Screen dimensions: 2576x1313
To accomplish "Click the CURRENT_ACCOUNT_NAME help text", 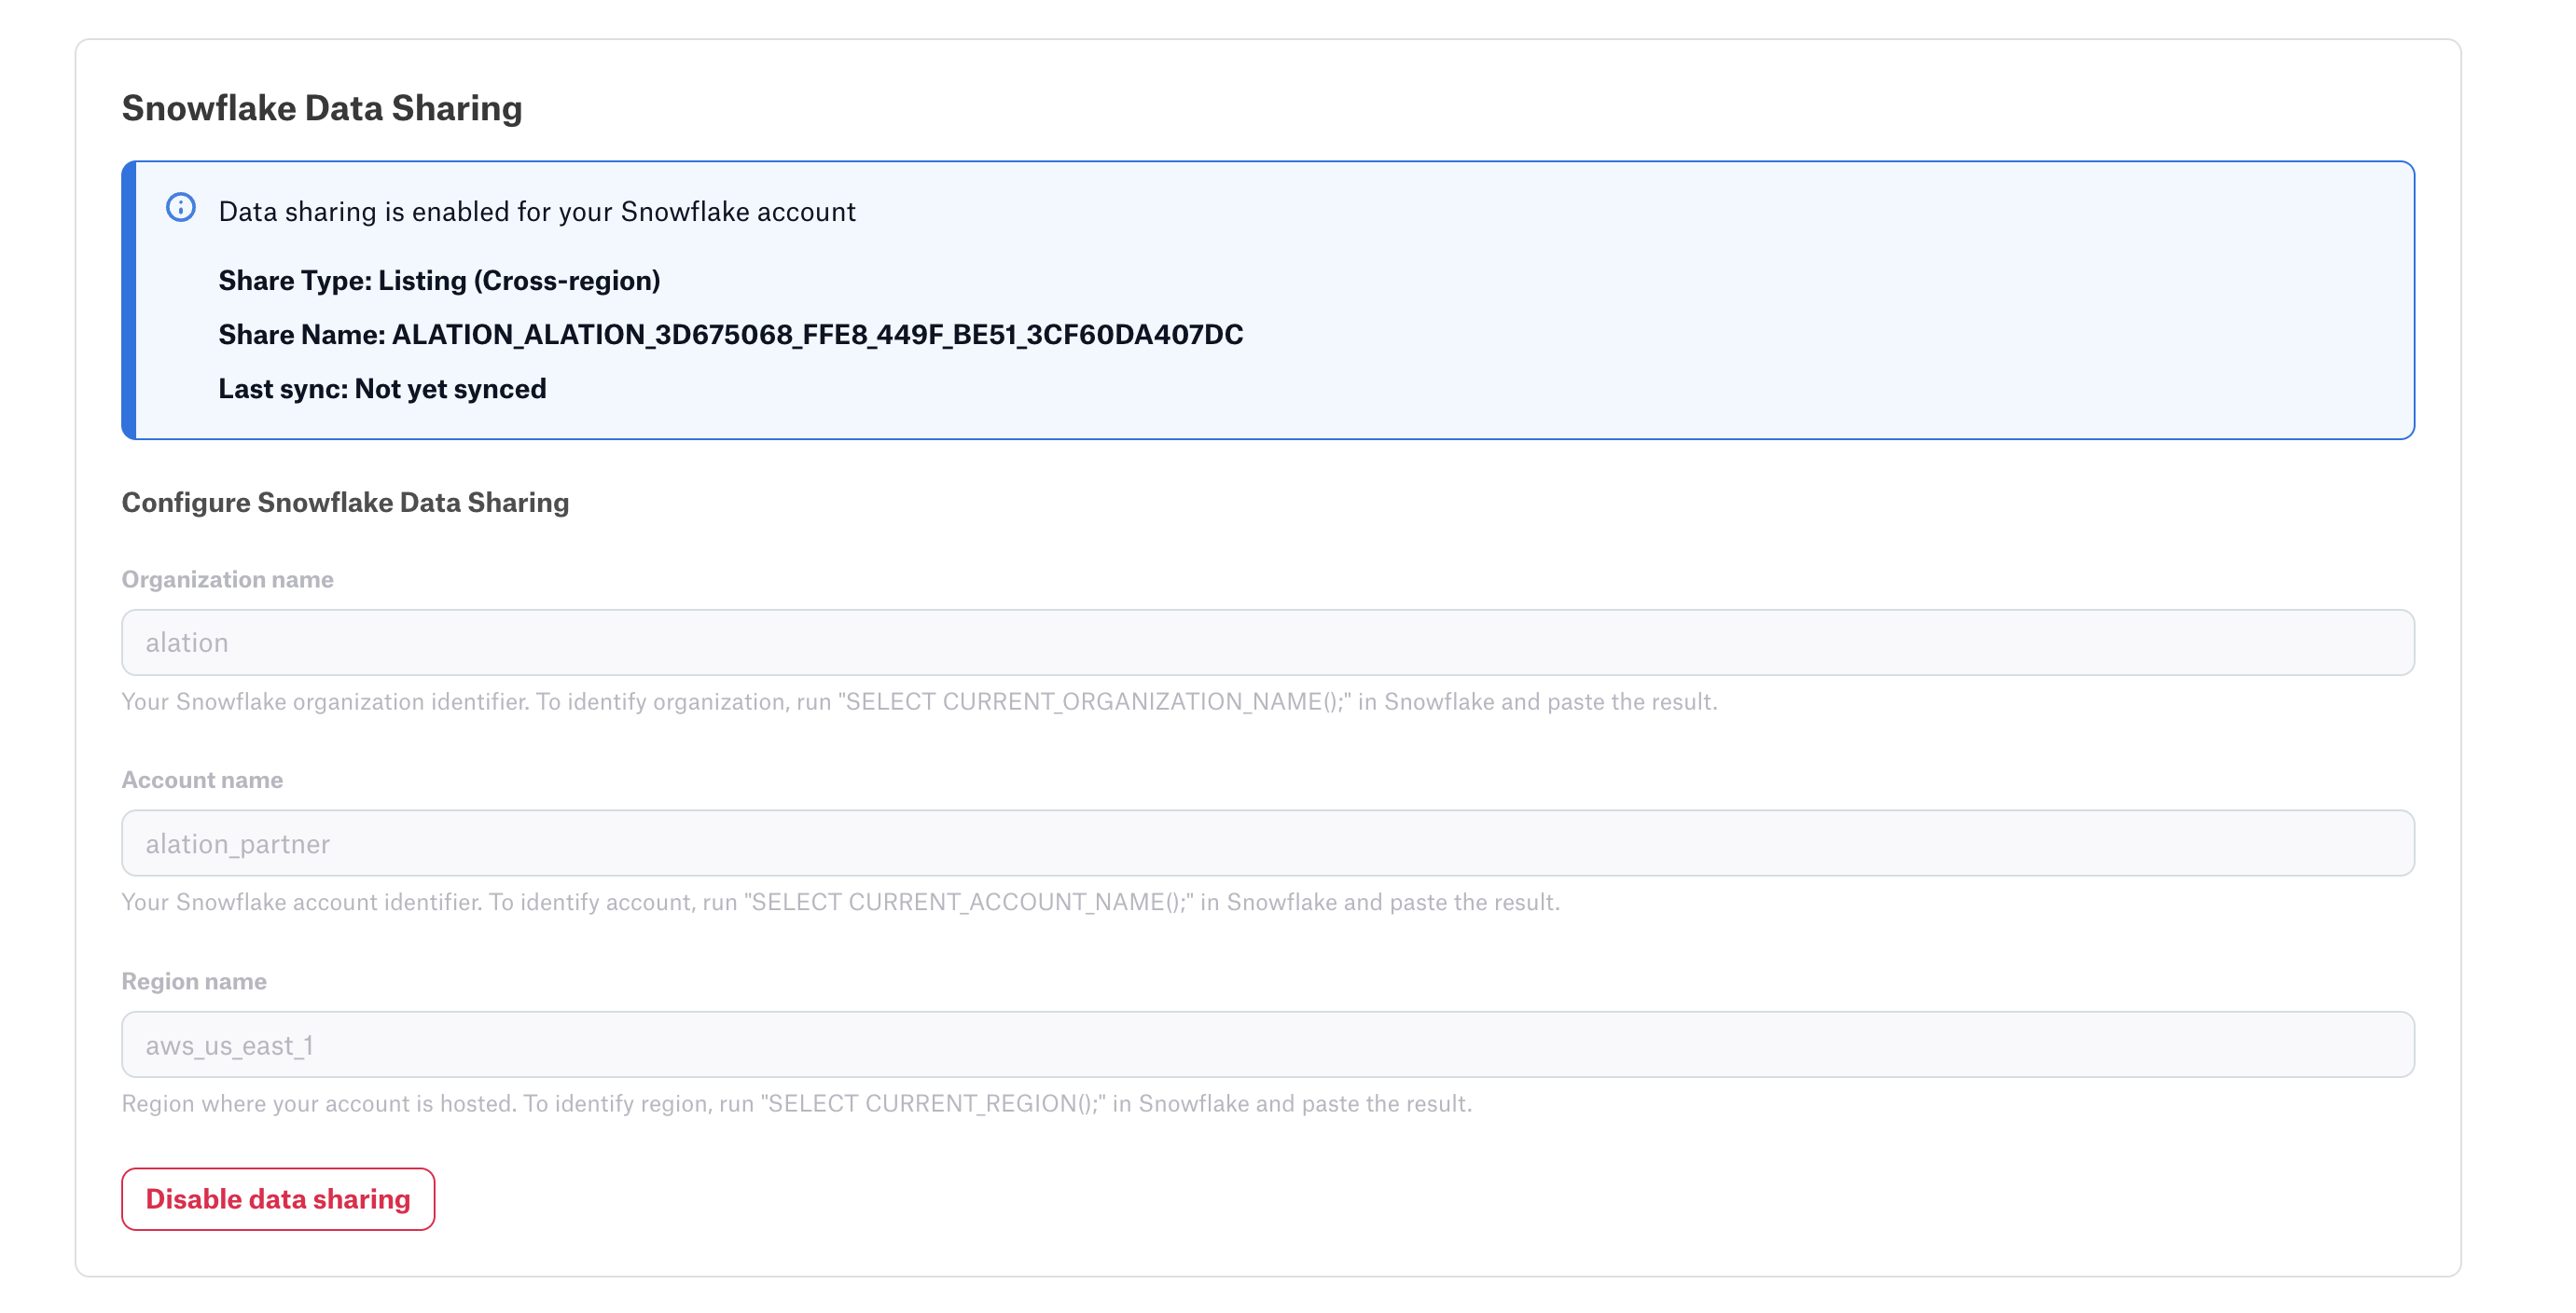I will pyautogui.click(x=840, y=902).
